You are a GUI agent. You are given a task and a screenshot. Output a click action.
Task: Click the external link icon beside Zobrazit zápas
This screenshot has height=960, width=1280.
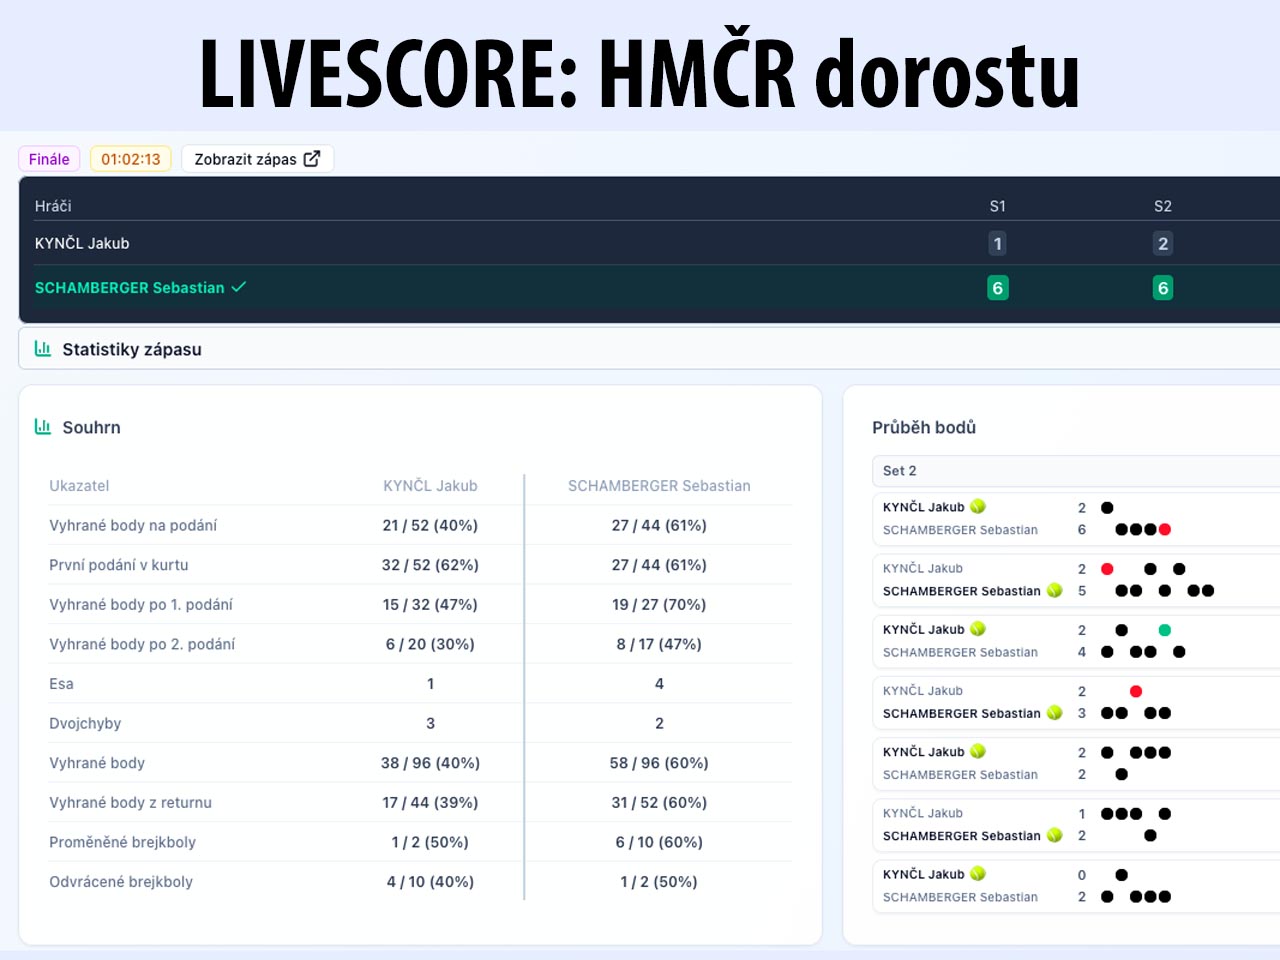pos(312,159)
